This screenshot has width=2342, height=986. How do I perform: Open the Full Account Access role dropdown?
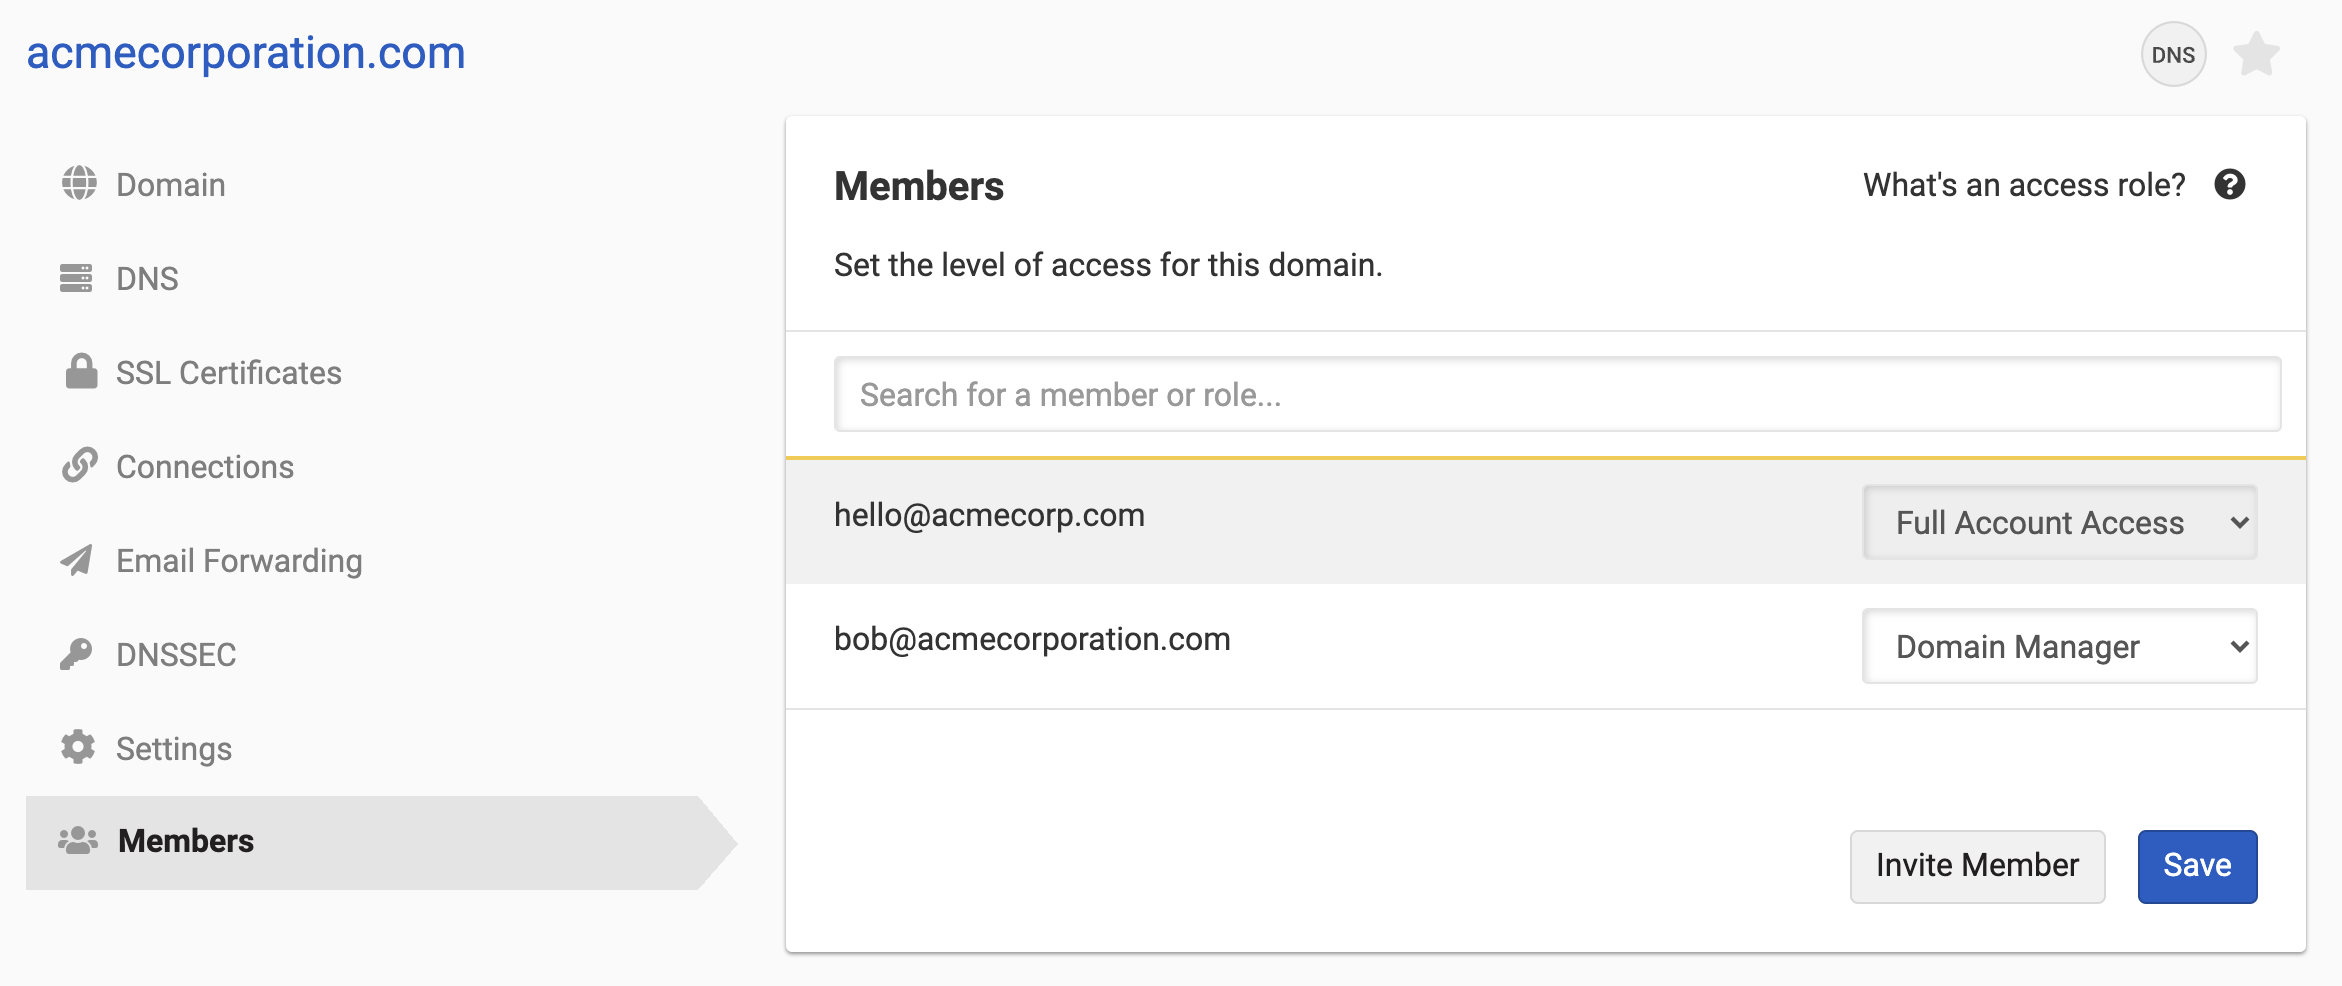click(x=2059, y=522)
